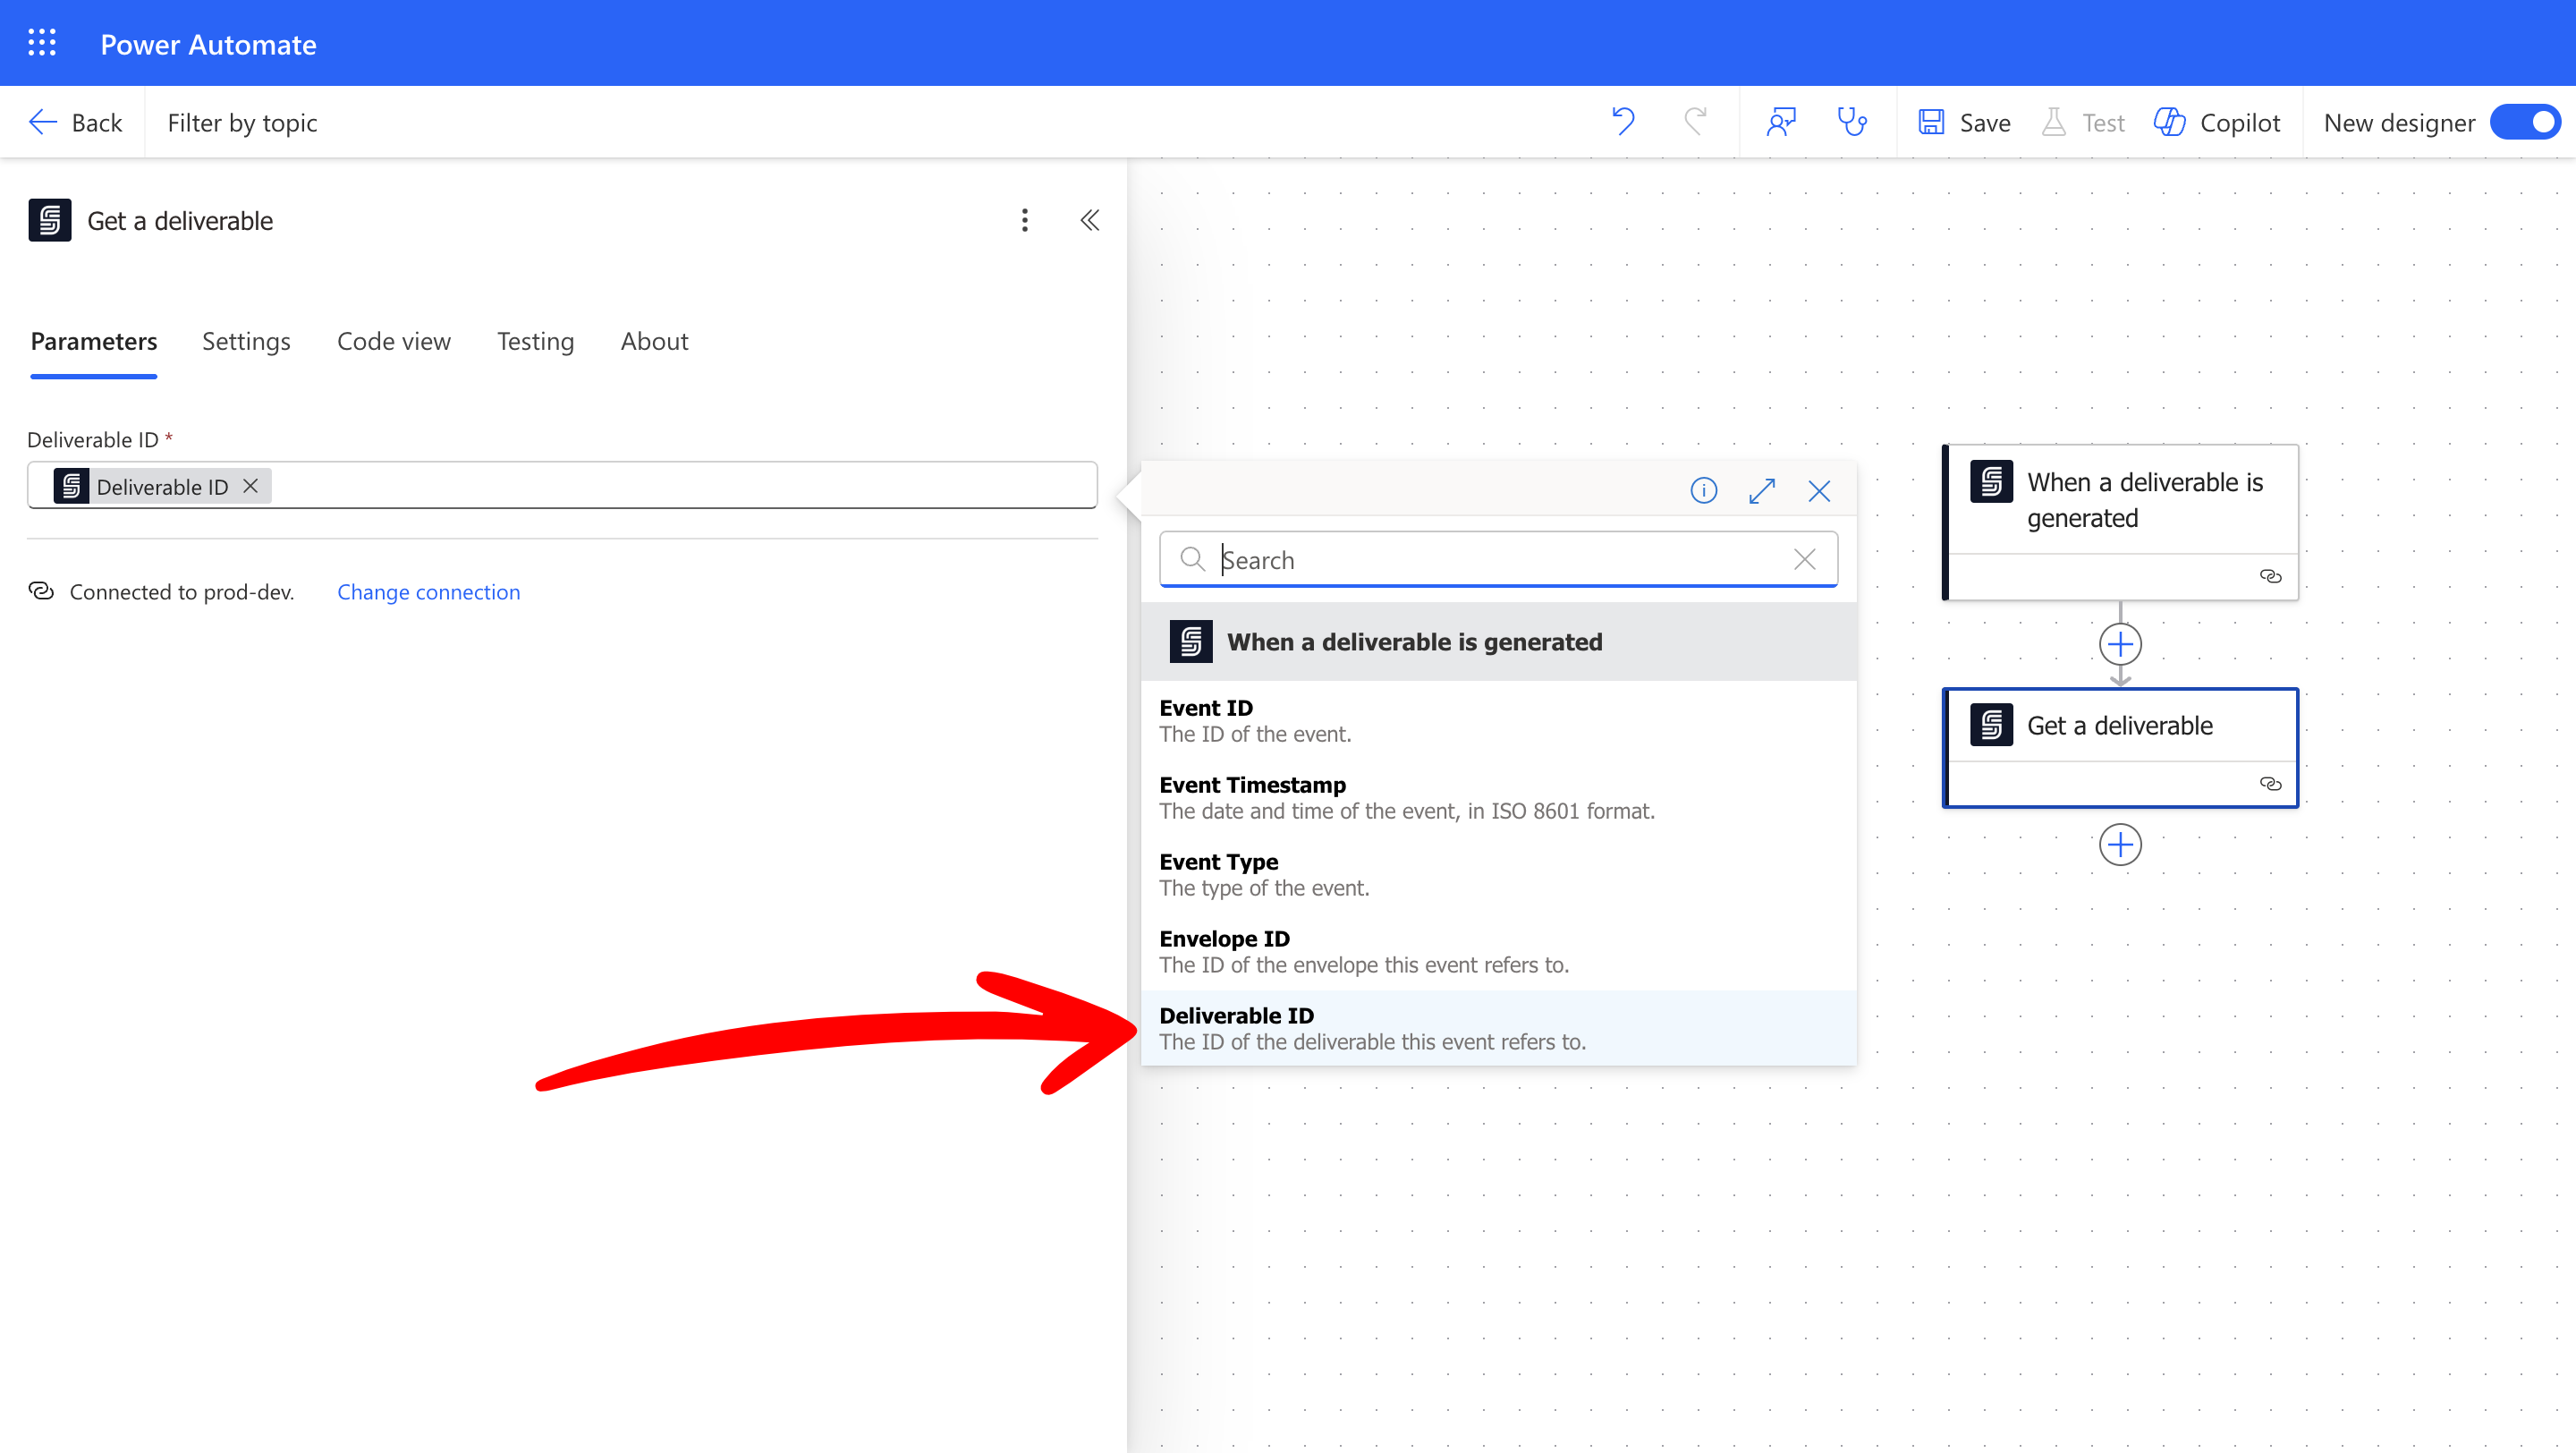
Task: Collapse the Get a deliverable side panel
Action: pos(1089,220)
